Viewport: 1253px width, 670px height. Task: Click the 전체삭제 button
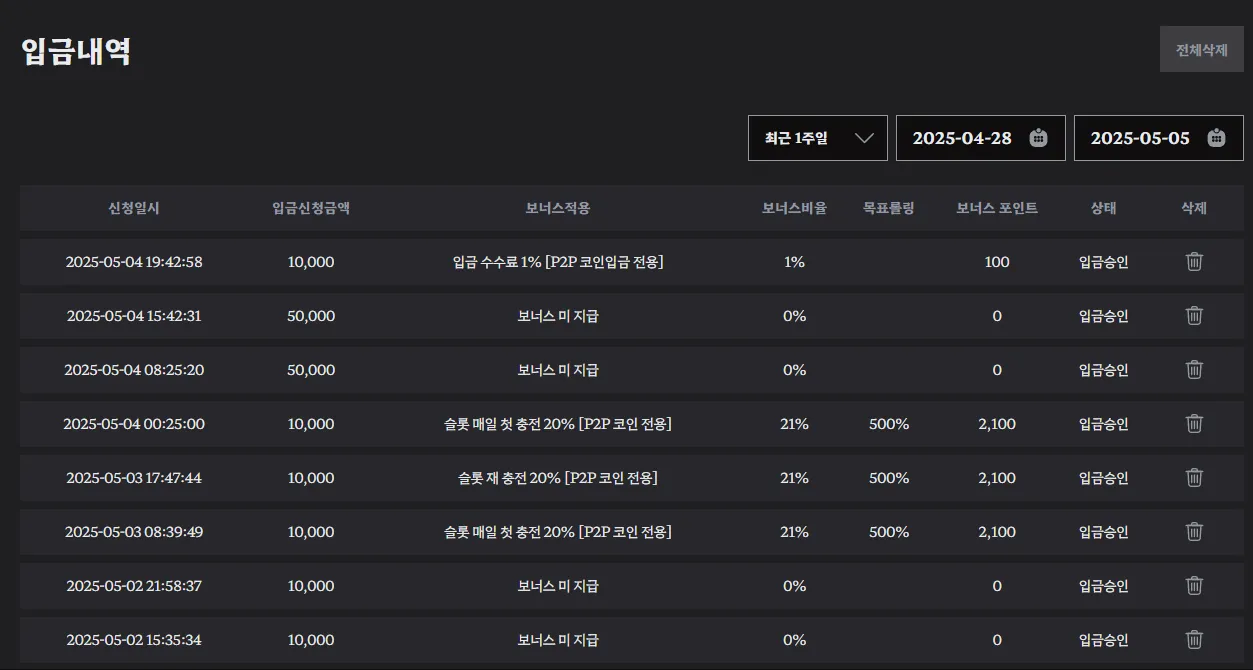1202,50
